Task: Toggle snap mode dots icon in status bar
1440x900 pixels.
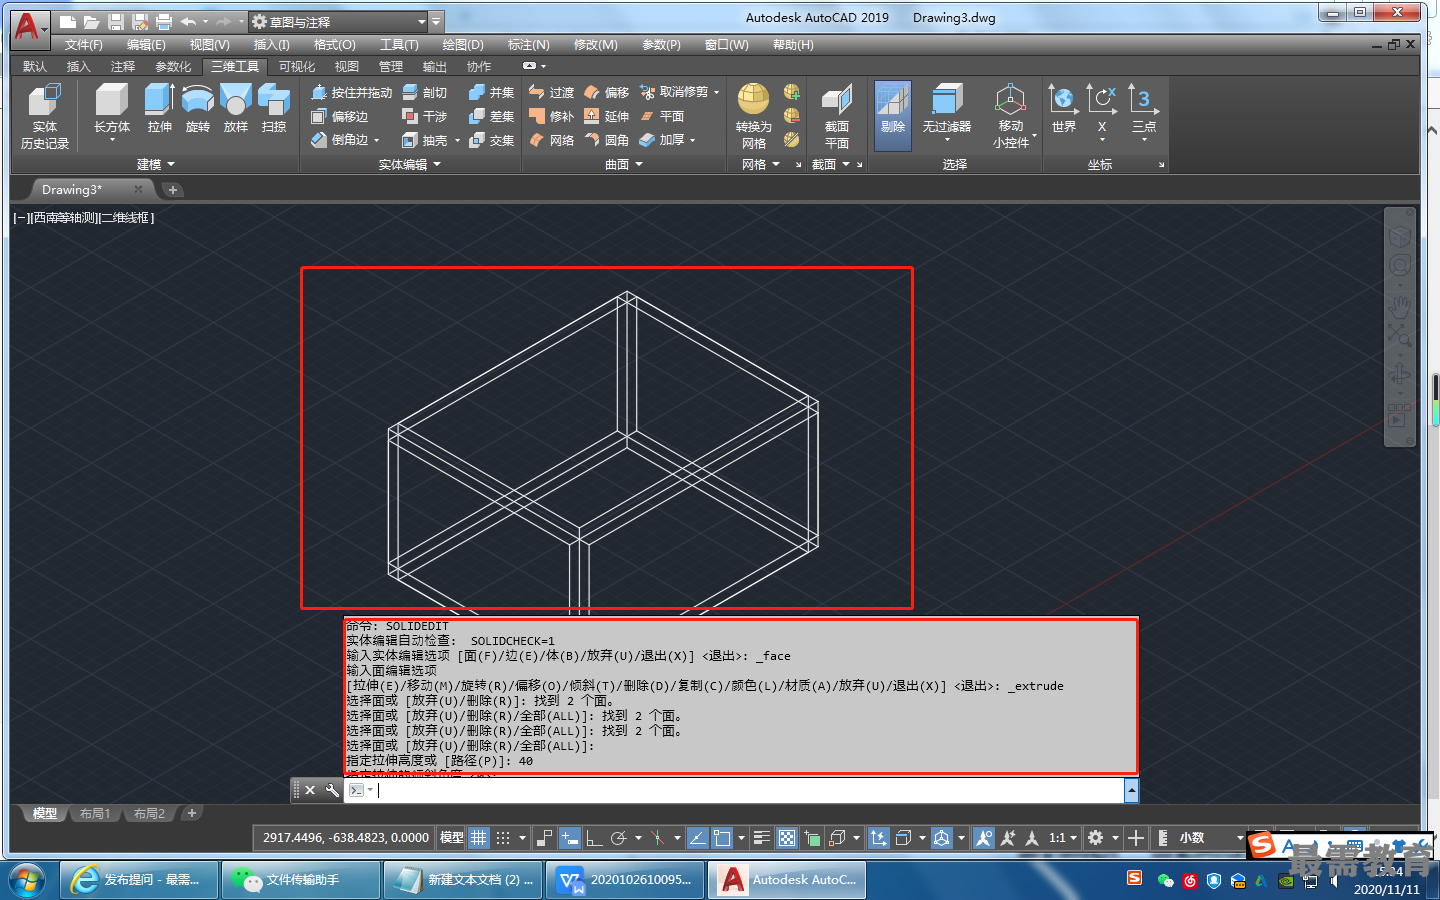Action: click(x=503, y=838)
